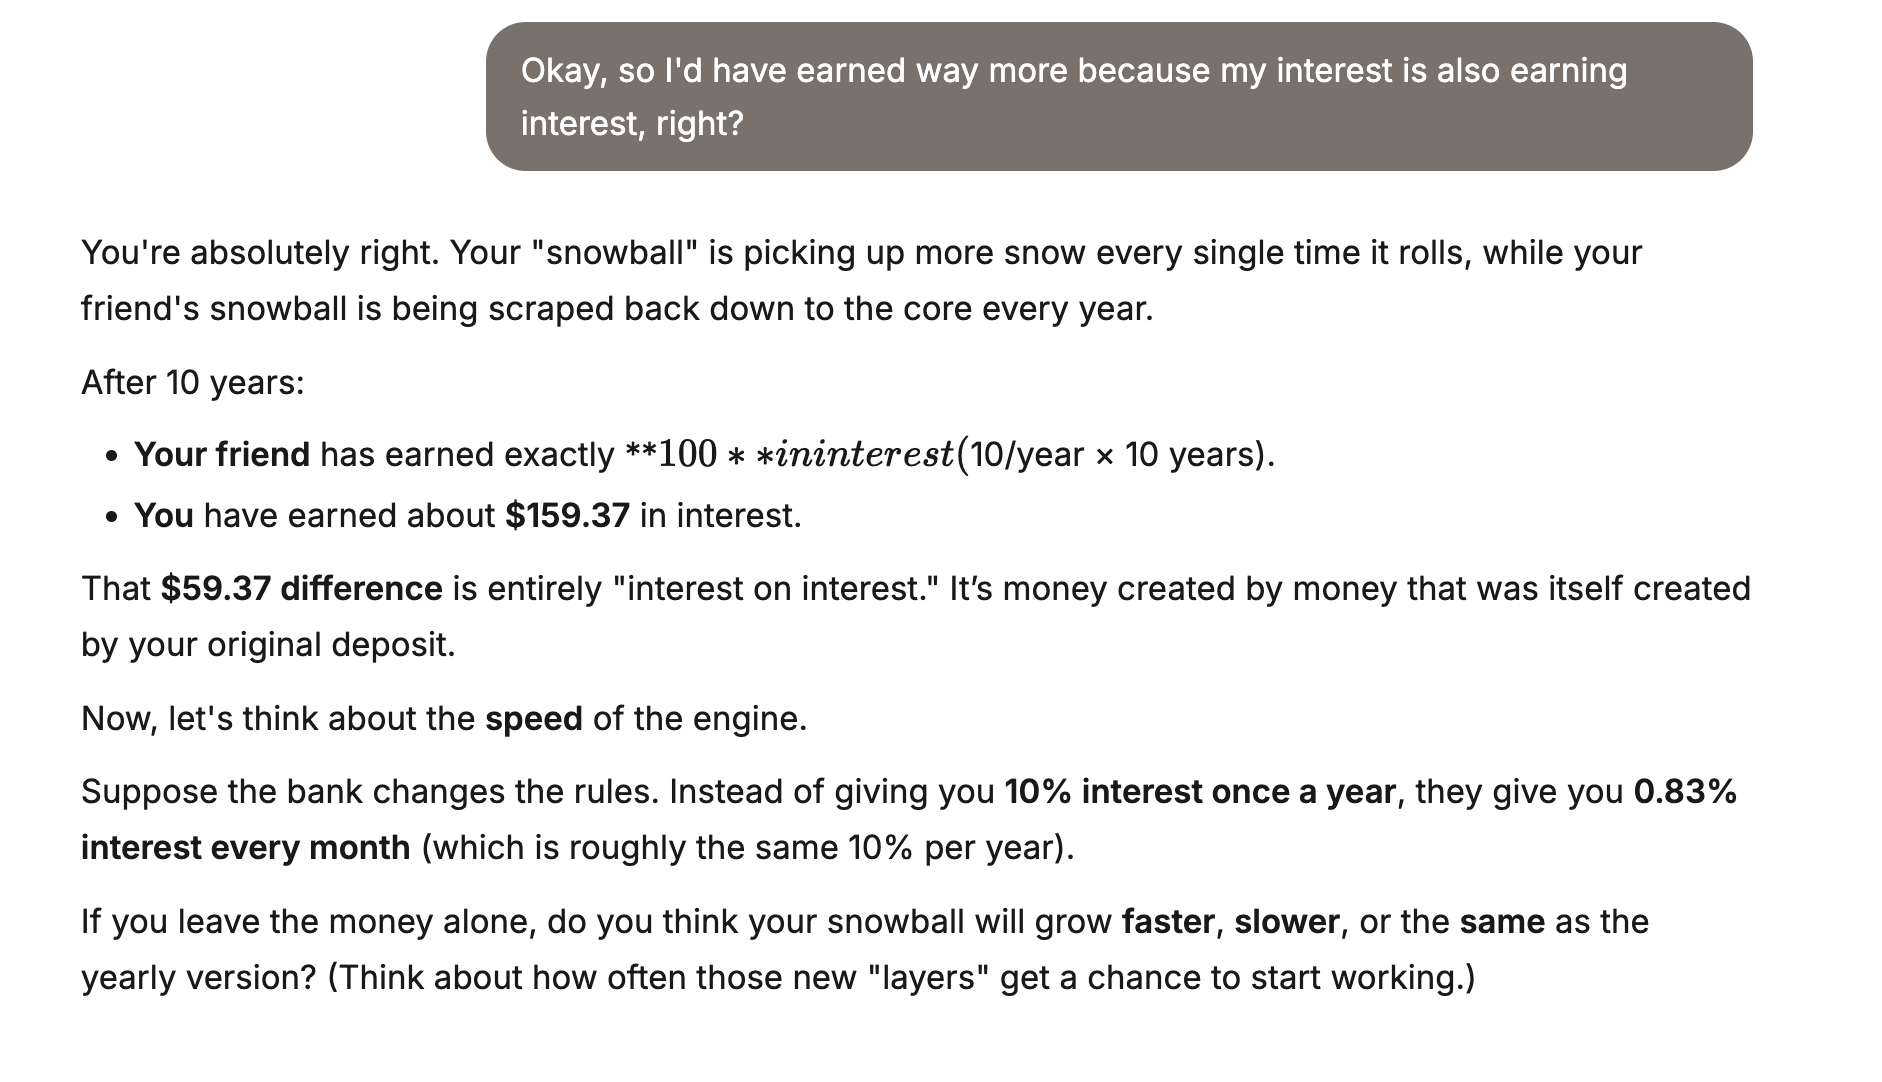Click the "You're absolutely right" opening sentence

(x=260, y=253)
